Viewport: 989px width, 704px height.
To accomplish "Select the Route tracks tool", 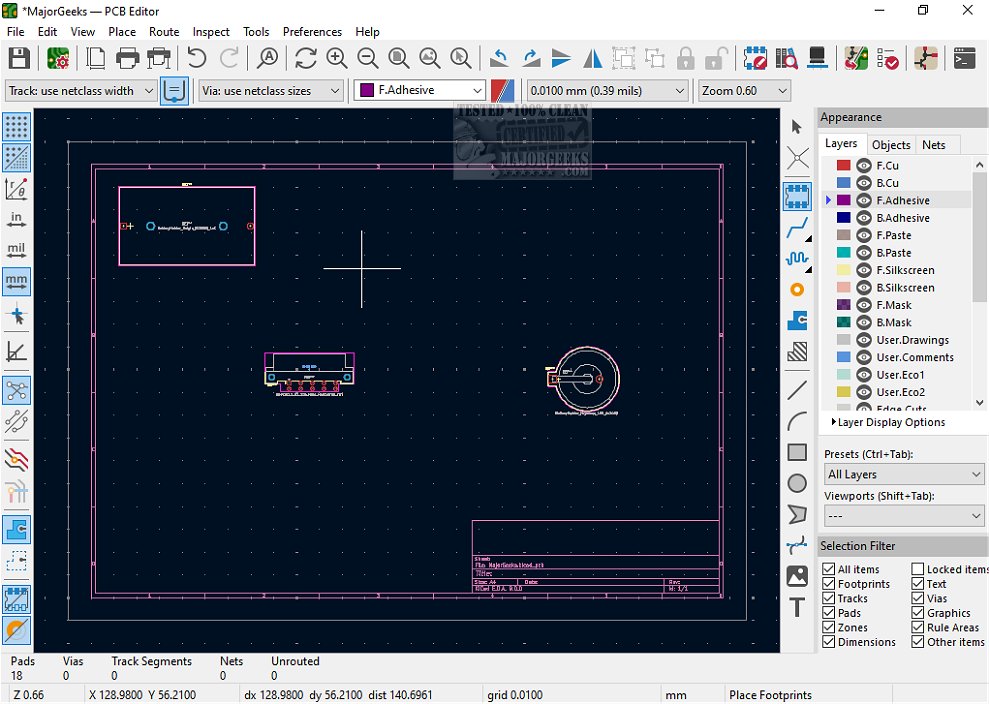I will [797, 229].
